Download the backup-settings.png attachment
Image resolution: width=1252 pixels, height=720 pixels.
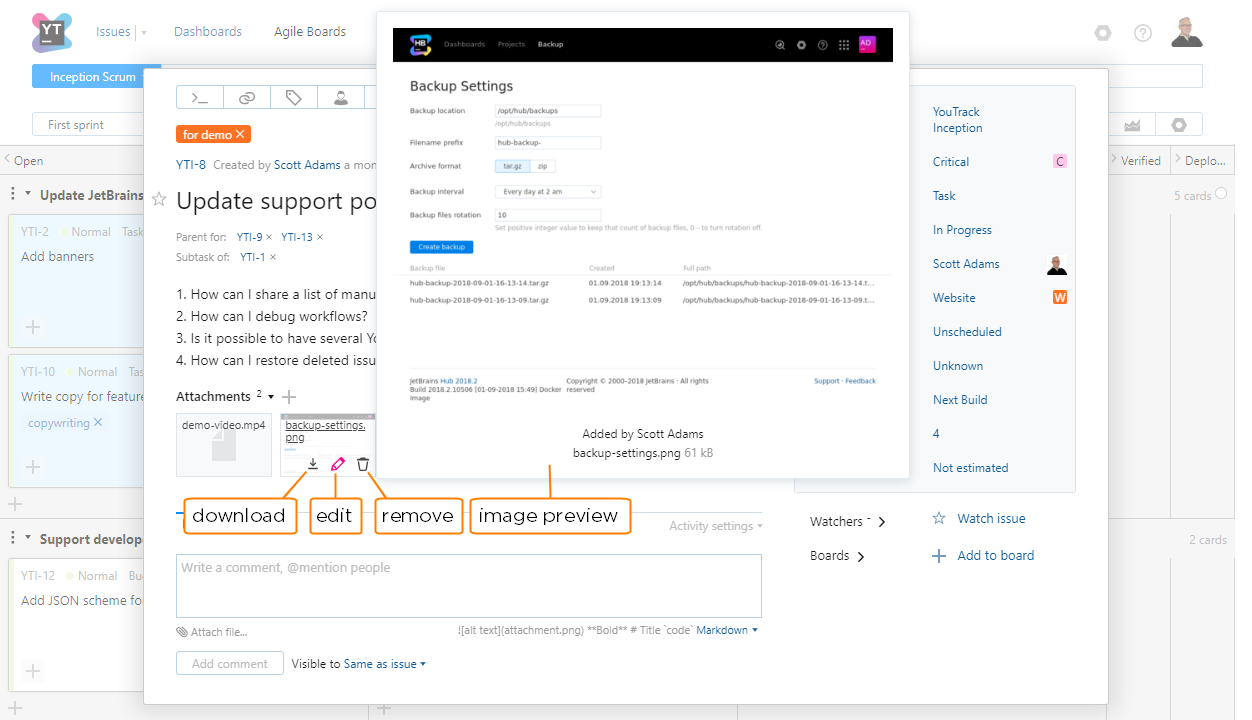pos(313,464)
